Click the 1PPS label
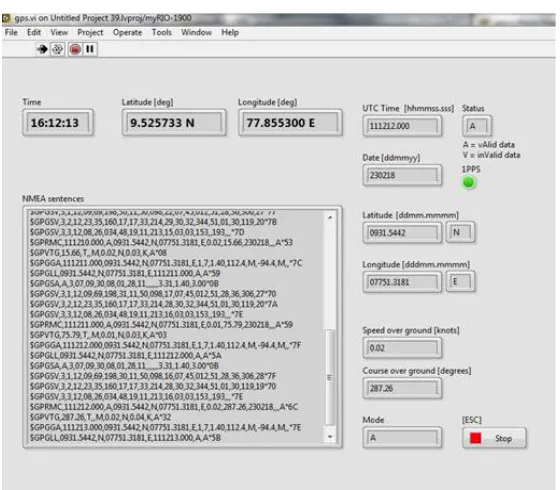 471,169
